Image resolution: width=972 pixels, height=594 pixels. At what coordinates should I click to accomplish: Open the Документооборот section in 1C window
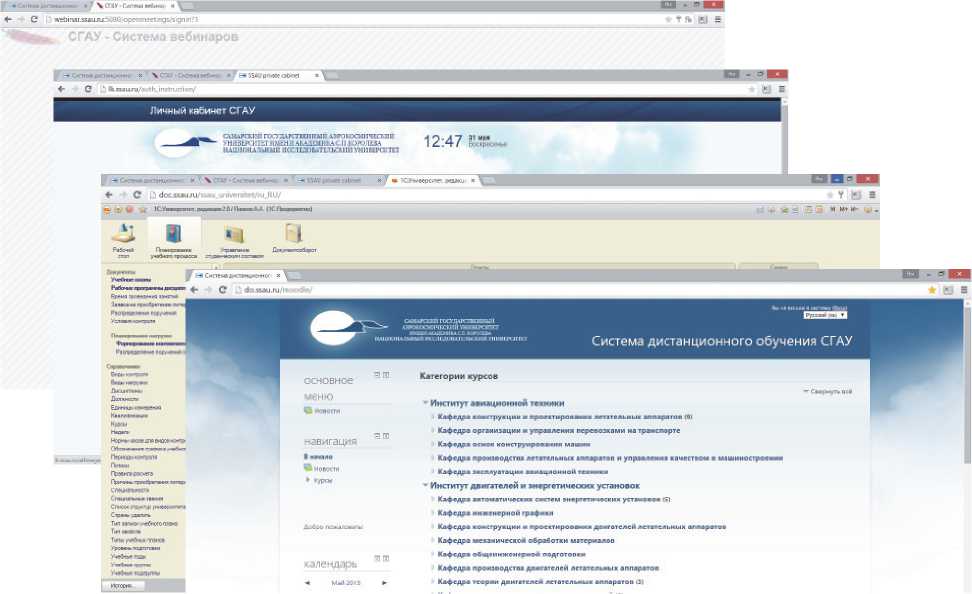coord(294,238)
